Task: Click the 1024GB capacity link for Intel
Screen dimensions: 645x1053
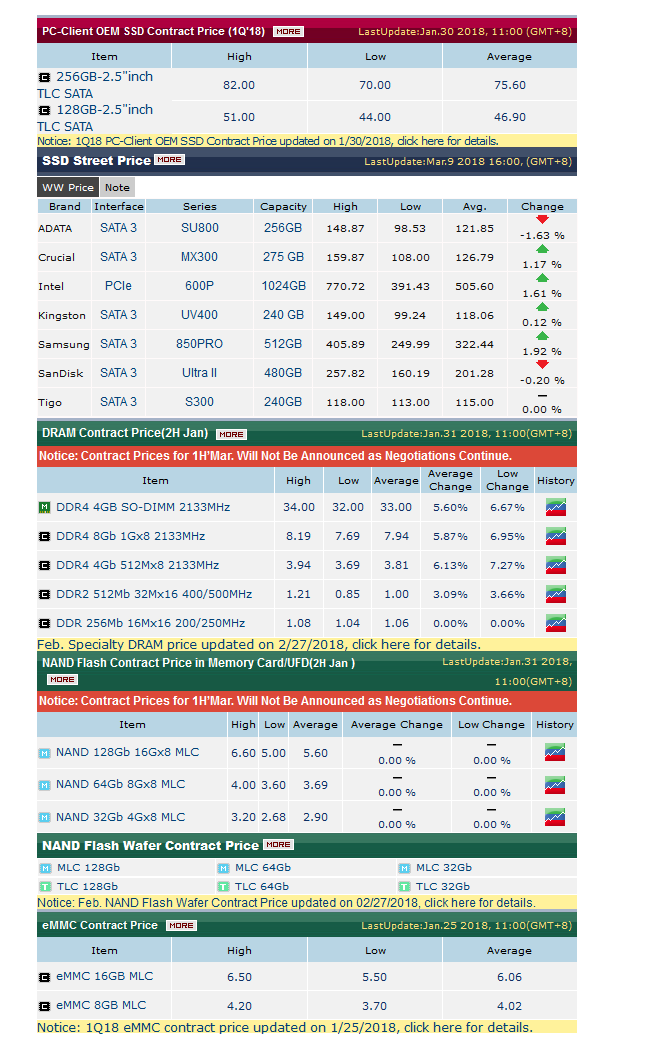Action: 284,285
